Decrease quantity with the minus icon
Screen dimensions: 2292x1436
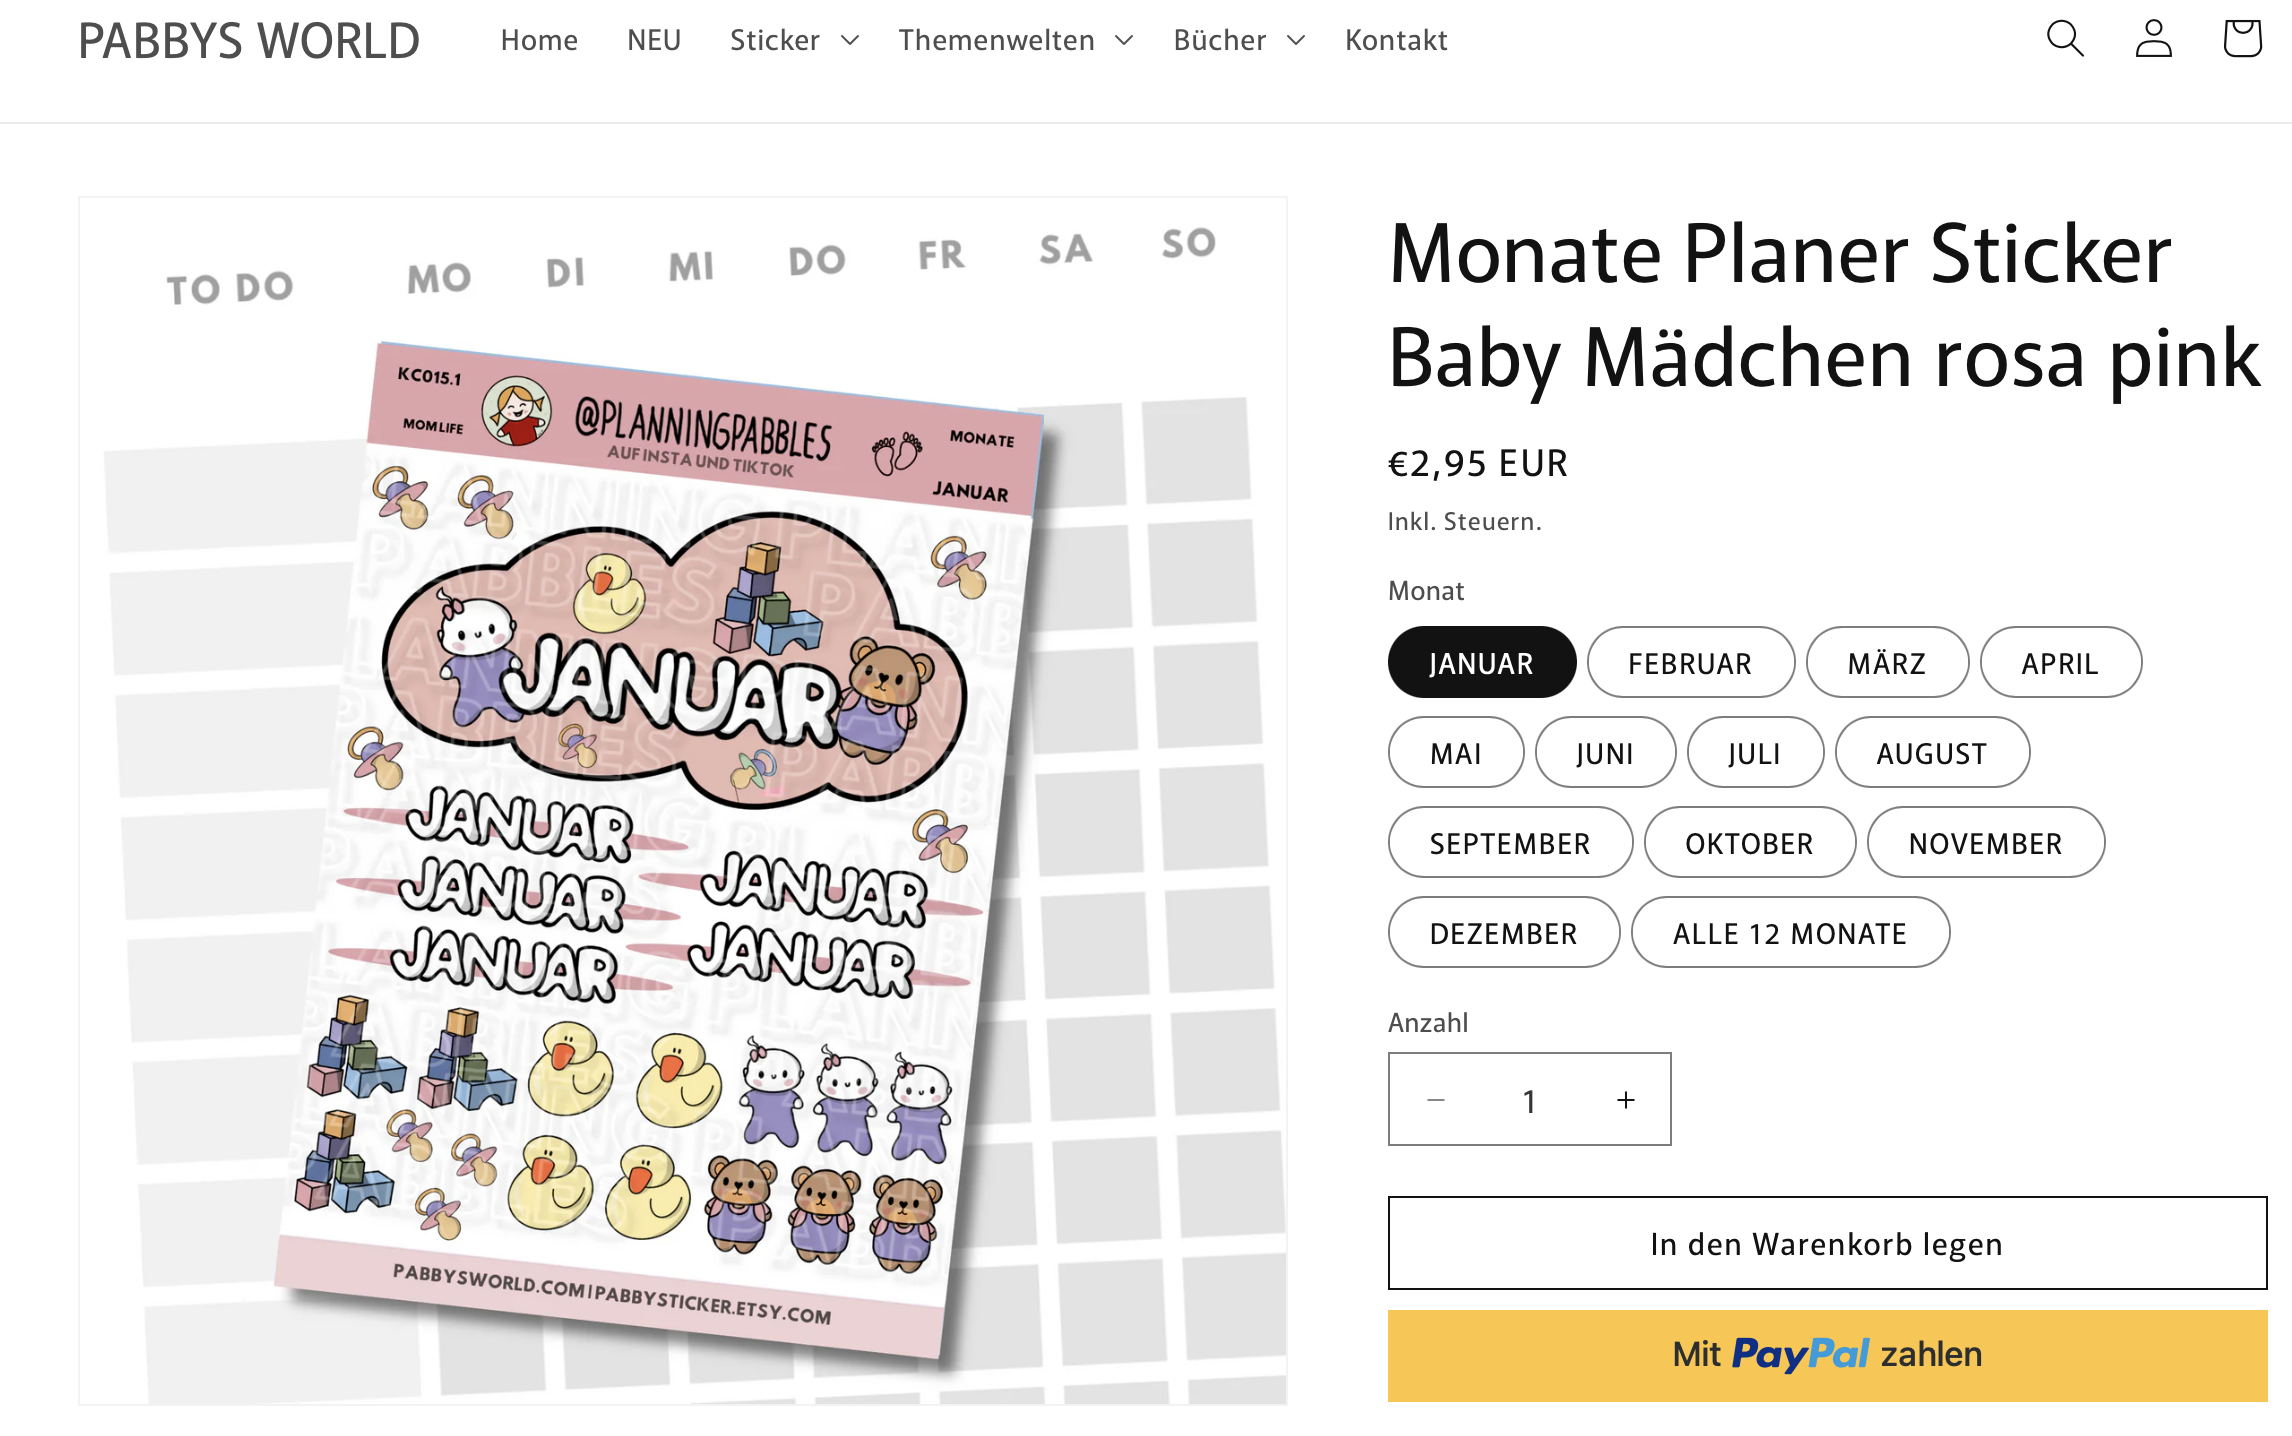[x=1436, y=1100]
